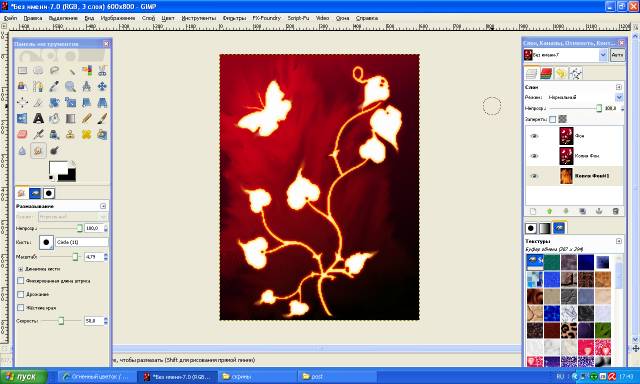The image size is (640, 384).
Task: Choose the Eraser tool
Action: (x=22, y=134)
